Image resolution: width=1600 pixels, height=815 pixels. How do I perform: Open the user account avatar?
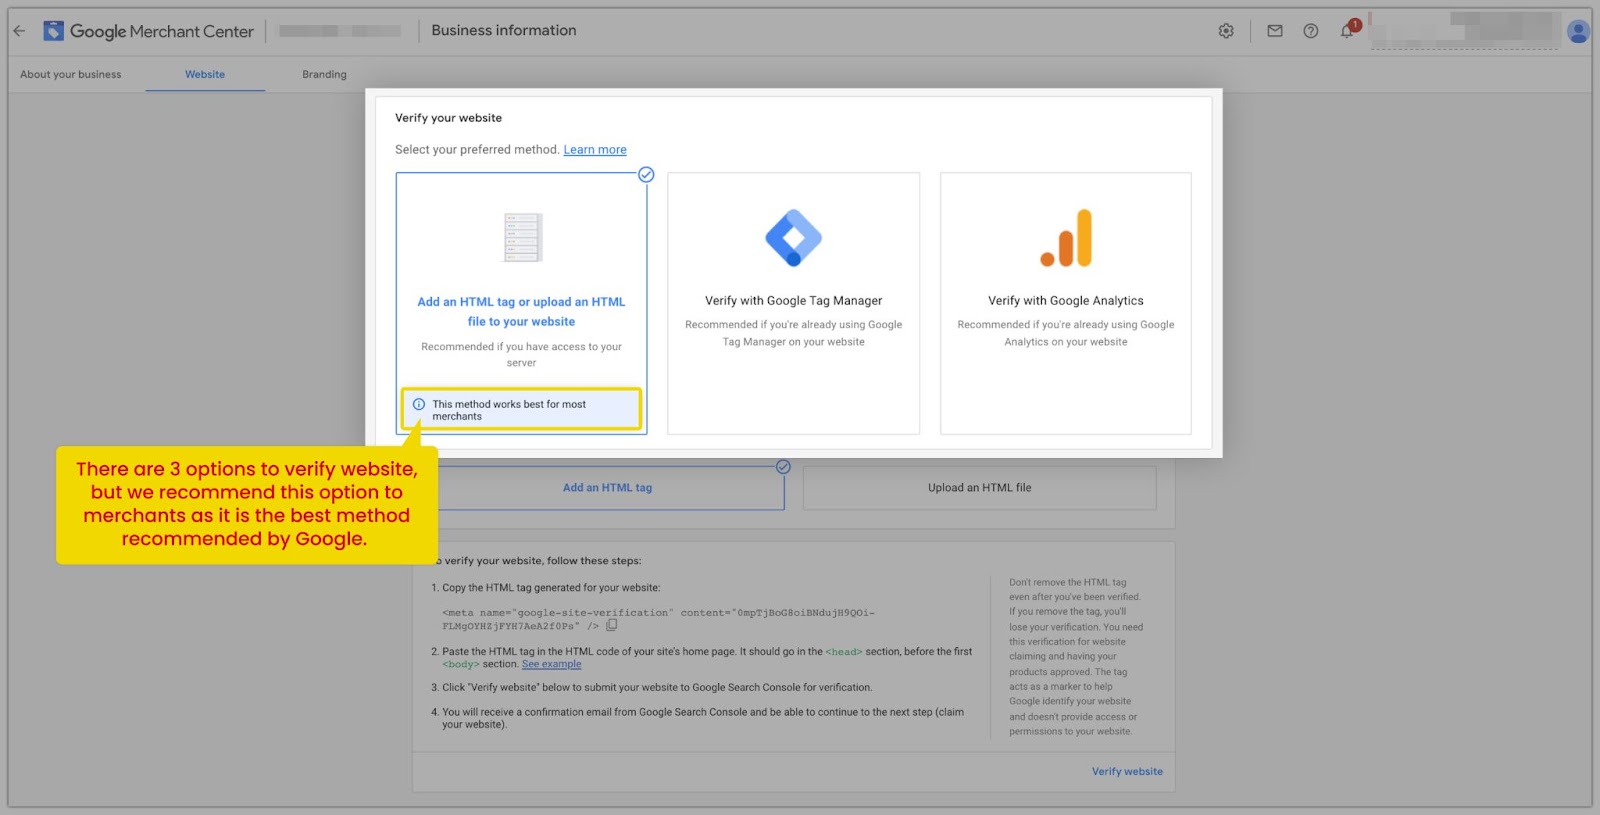[x=1579, y=32]
